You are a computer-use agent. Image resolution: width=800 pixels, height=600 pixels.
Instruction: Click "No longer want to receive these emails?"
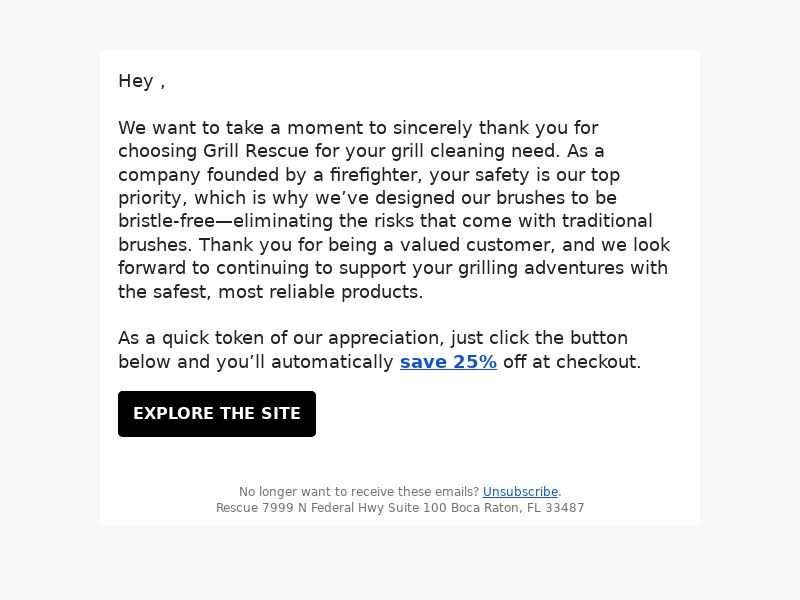point(359,491)
